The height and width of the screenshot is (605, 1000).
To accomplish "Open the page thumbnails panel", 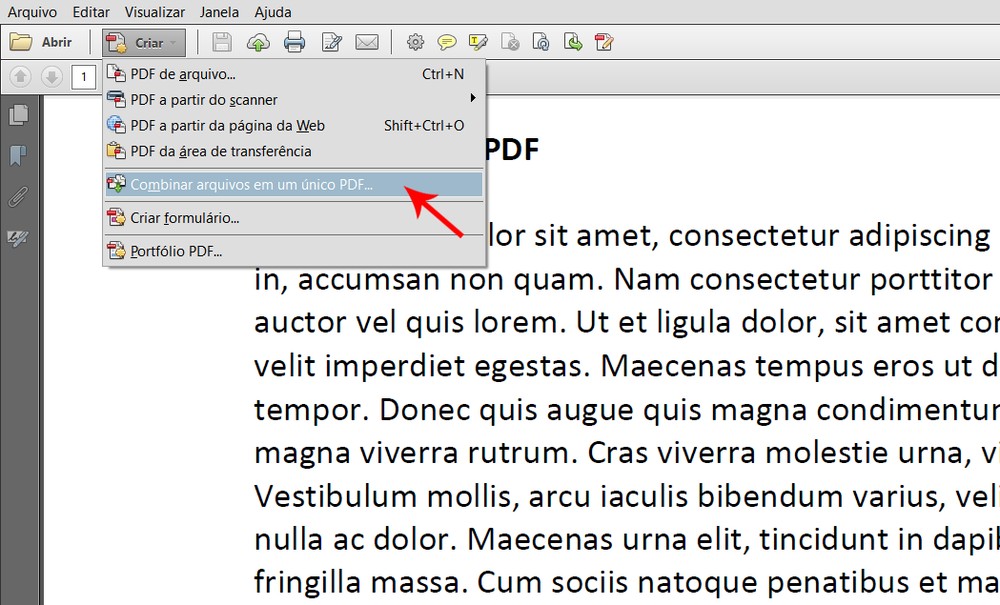I will (18, 115).
